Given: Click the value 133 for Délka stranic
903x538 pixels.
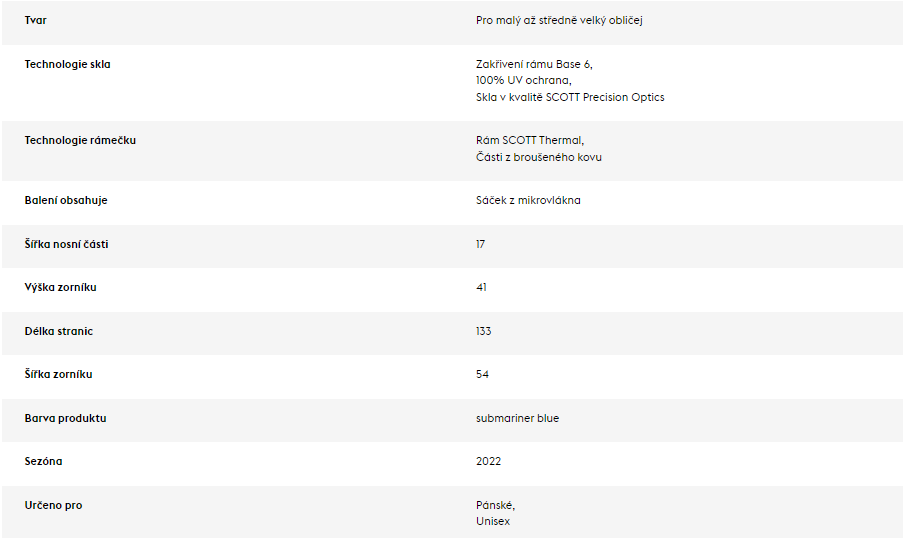Looking at the screenshot, I should click(483, 331).
